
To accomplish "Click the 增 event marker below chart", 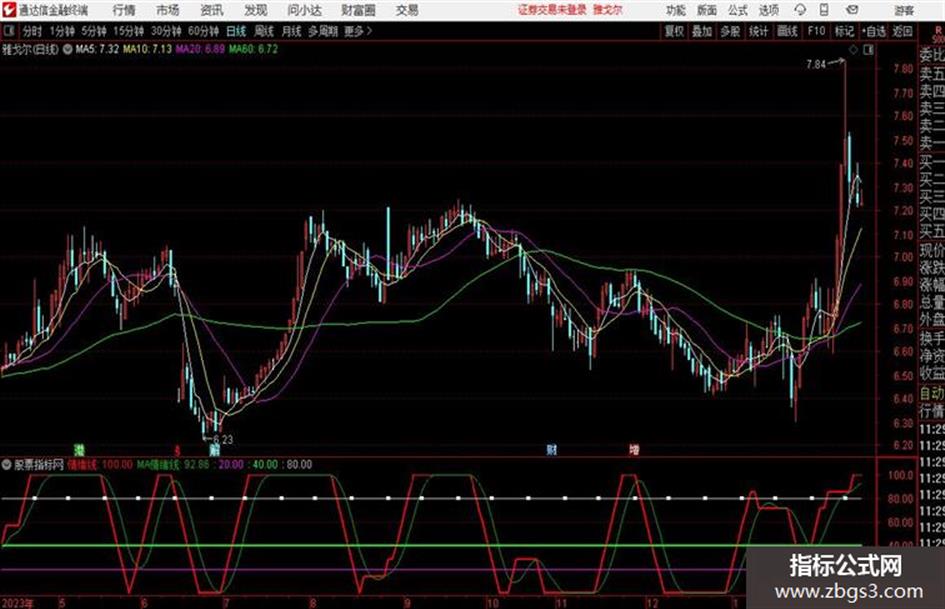I will click(x=634, y=449).
